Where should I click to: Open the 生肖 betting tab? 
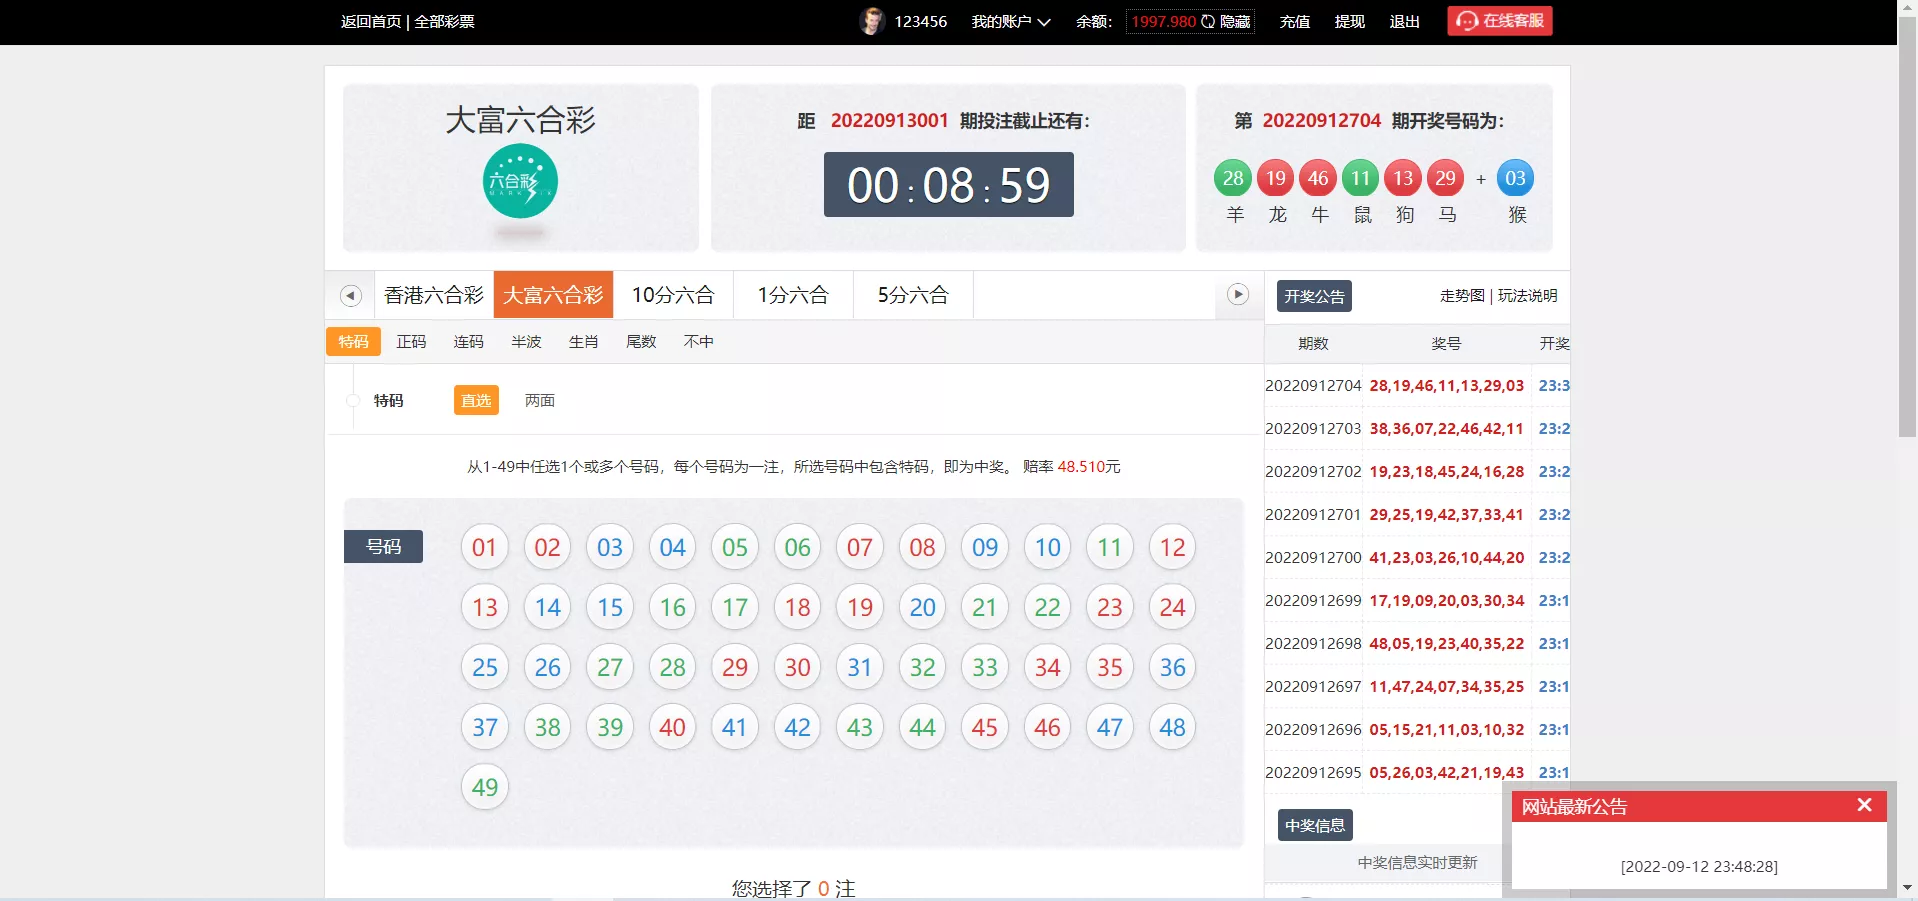(x=583, y=341)
